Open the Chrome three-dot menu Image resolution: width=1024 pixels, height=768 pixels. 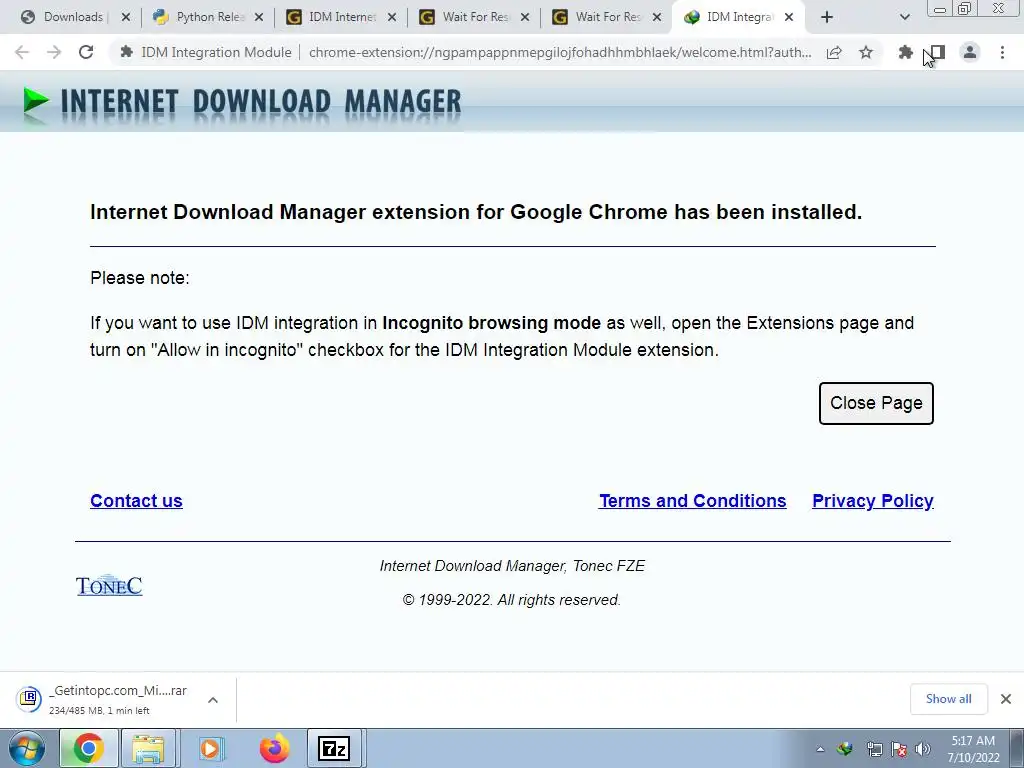1002,52
